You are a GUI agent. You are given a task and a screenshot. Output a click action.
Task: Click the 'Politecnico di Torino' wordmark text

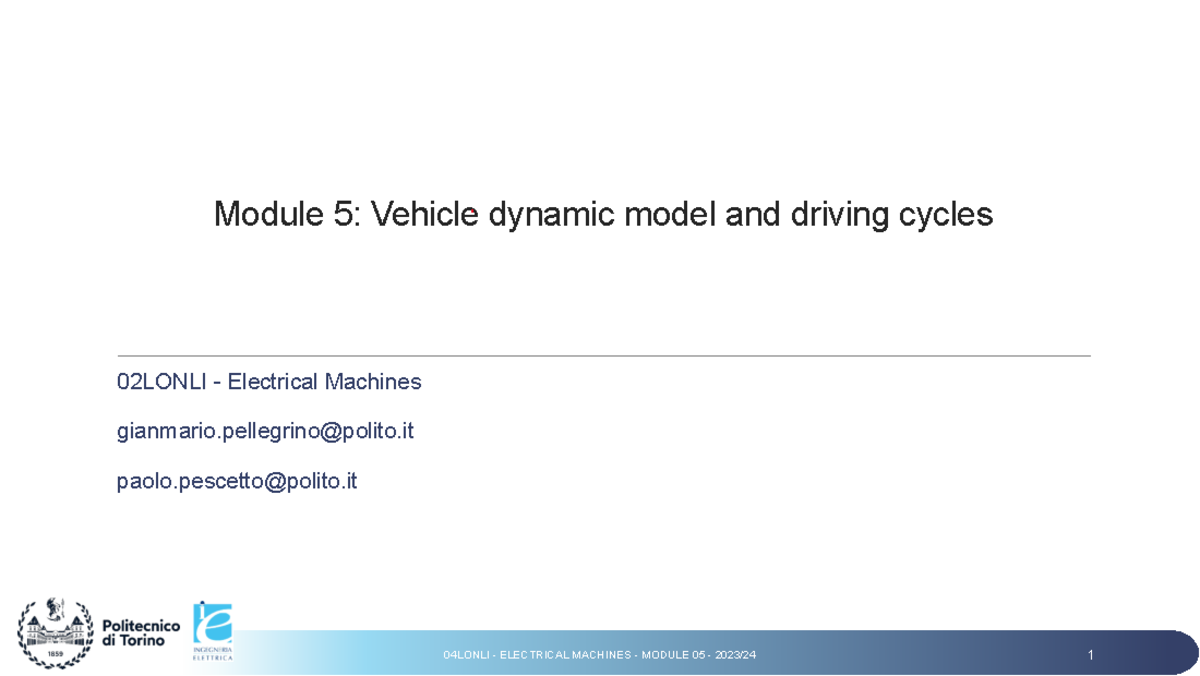[140, 632]
